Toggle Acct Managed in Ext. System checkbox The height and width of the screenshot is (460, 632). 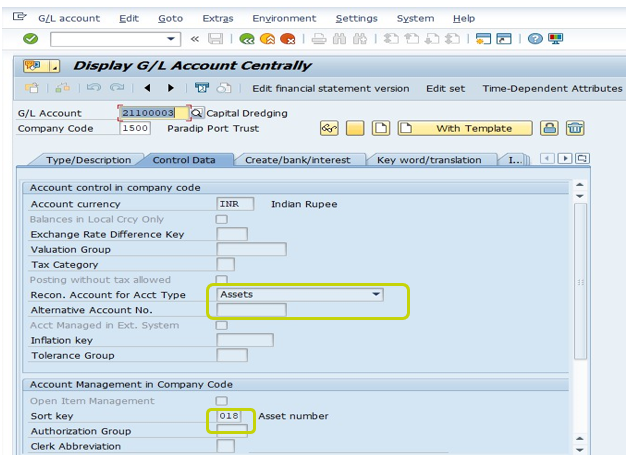tap(222, 325)
